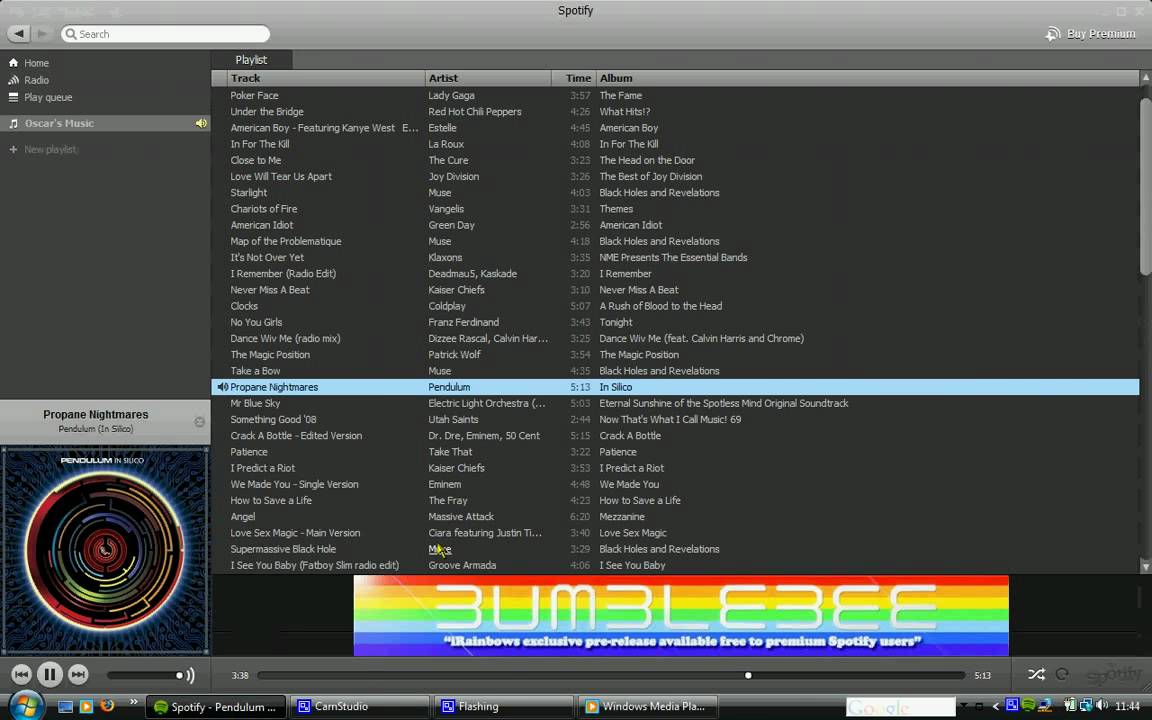1152x720 pixels.
Task: Go forward with the navigation arrow
Action: pyautogui.click(x=43, y=34)
